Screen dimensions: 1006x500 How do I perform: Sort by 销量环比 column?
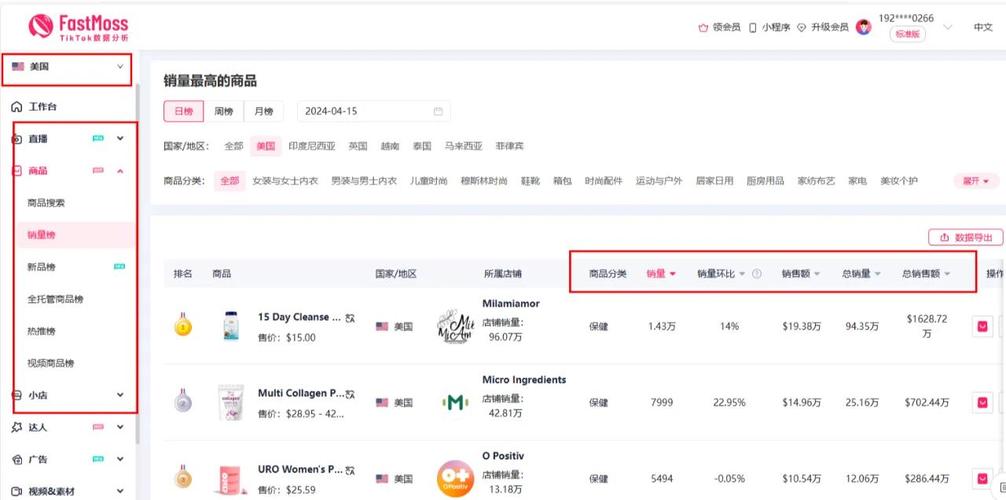pyautogui.click(x=721, y=273)
